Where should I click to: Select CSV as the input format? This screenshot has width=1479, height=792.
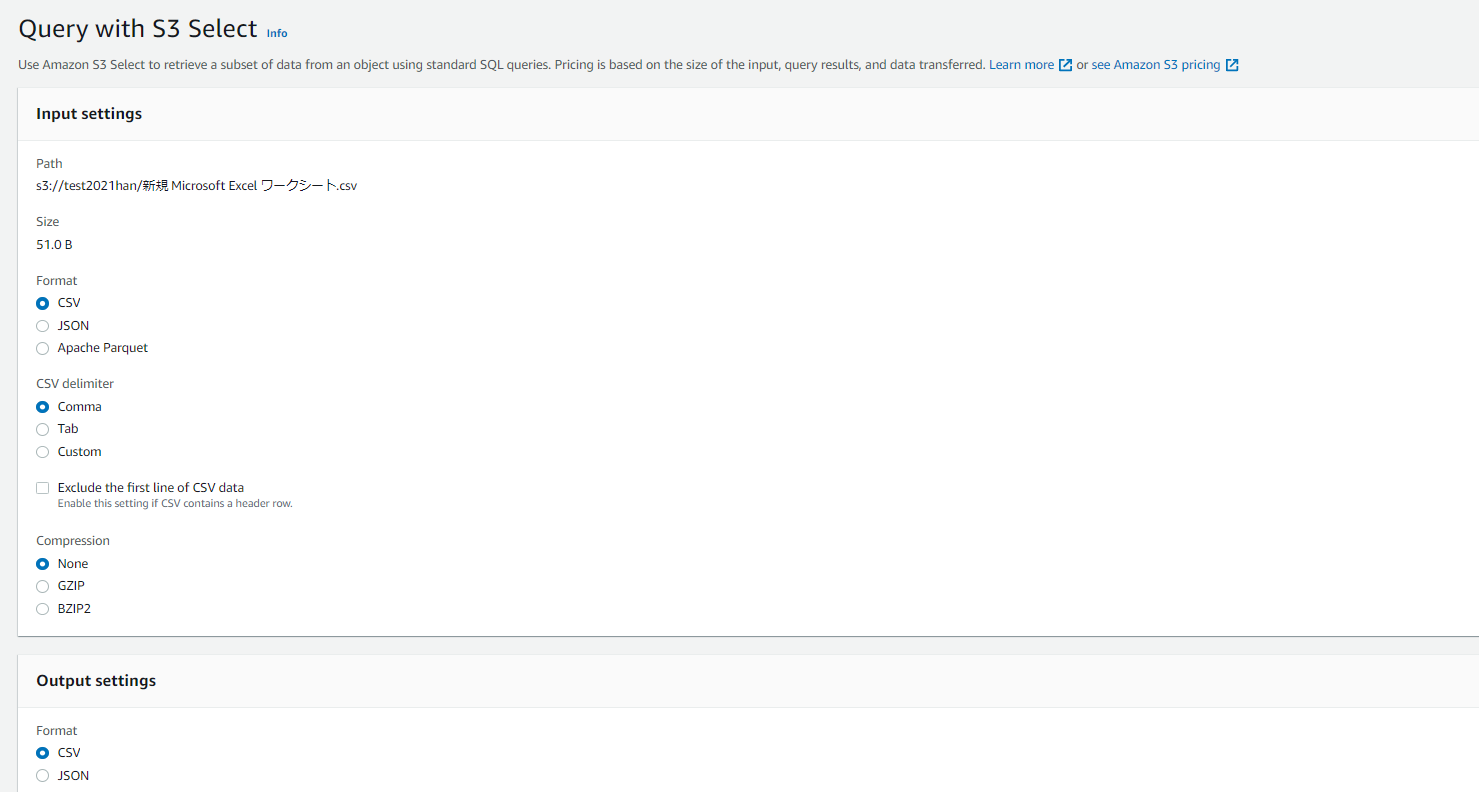point(42,302)
